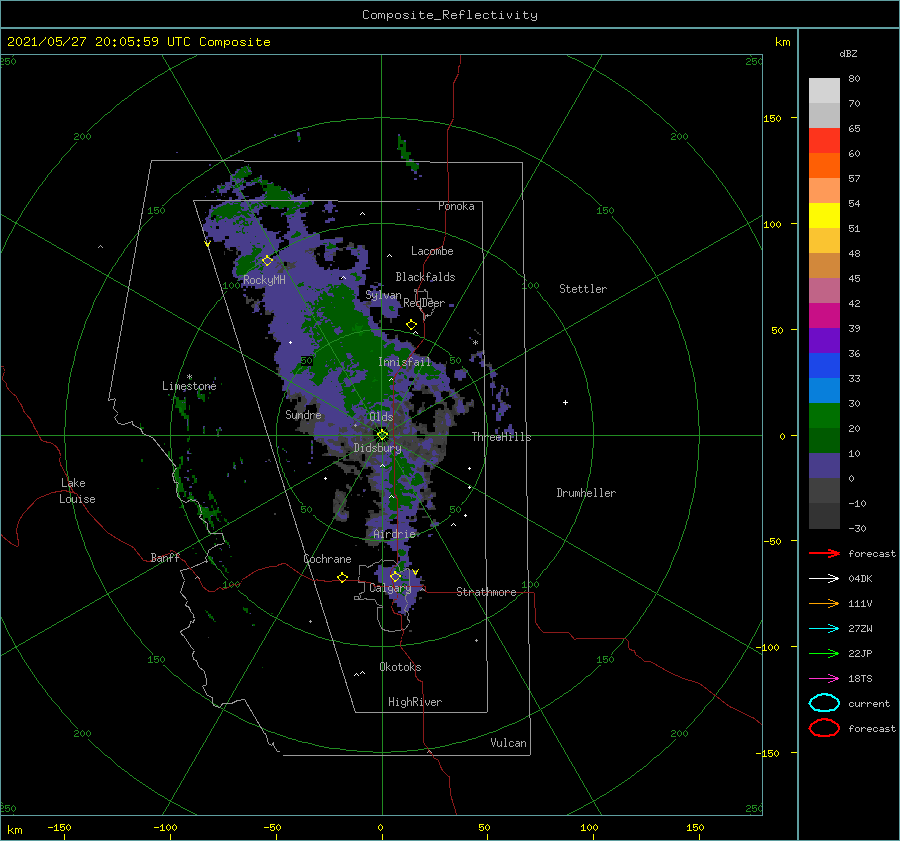Click the RockyMH station label

[x=264, y=280]
